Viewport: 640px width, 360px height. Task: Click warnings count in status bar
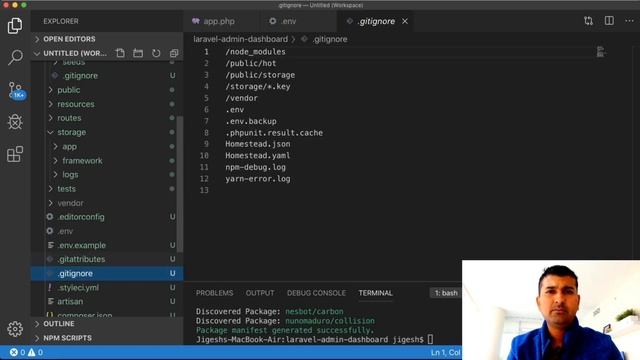pos(36,352)
